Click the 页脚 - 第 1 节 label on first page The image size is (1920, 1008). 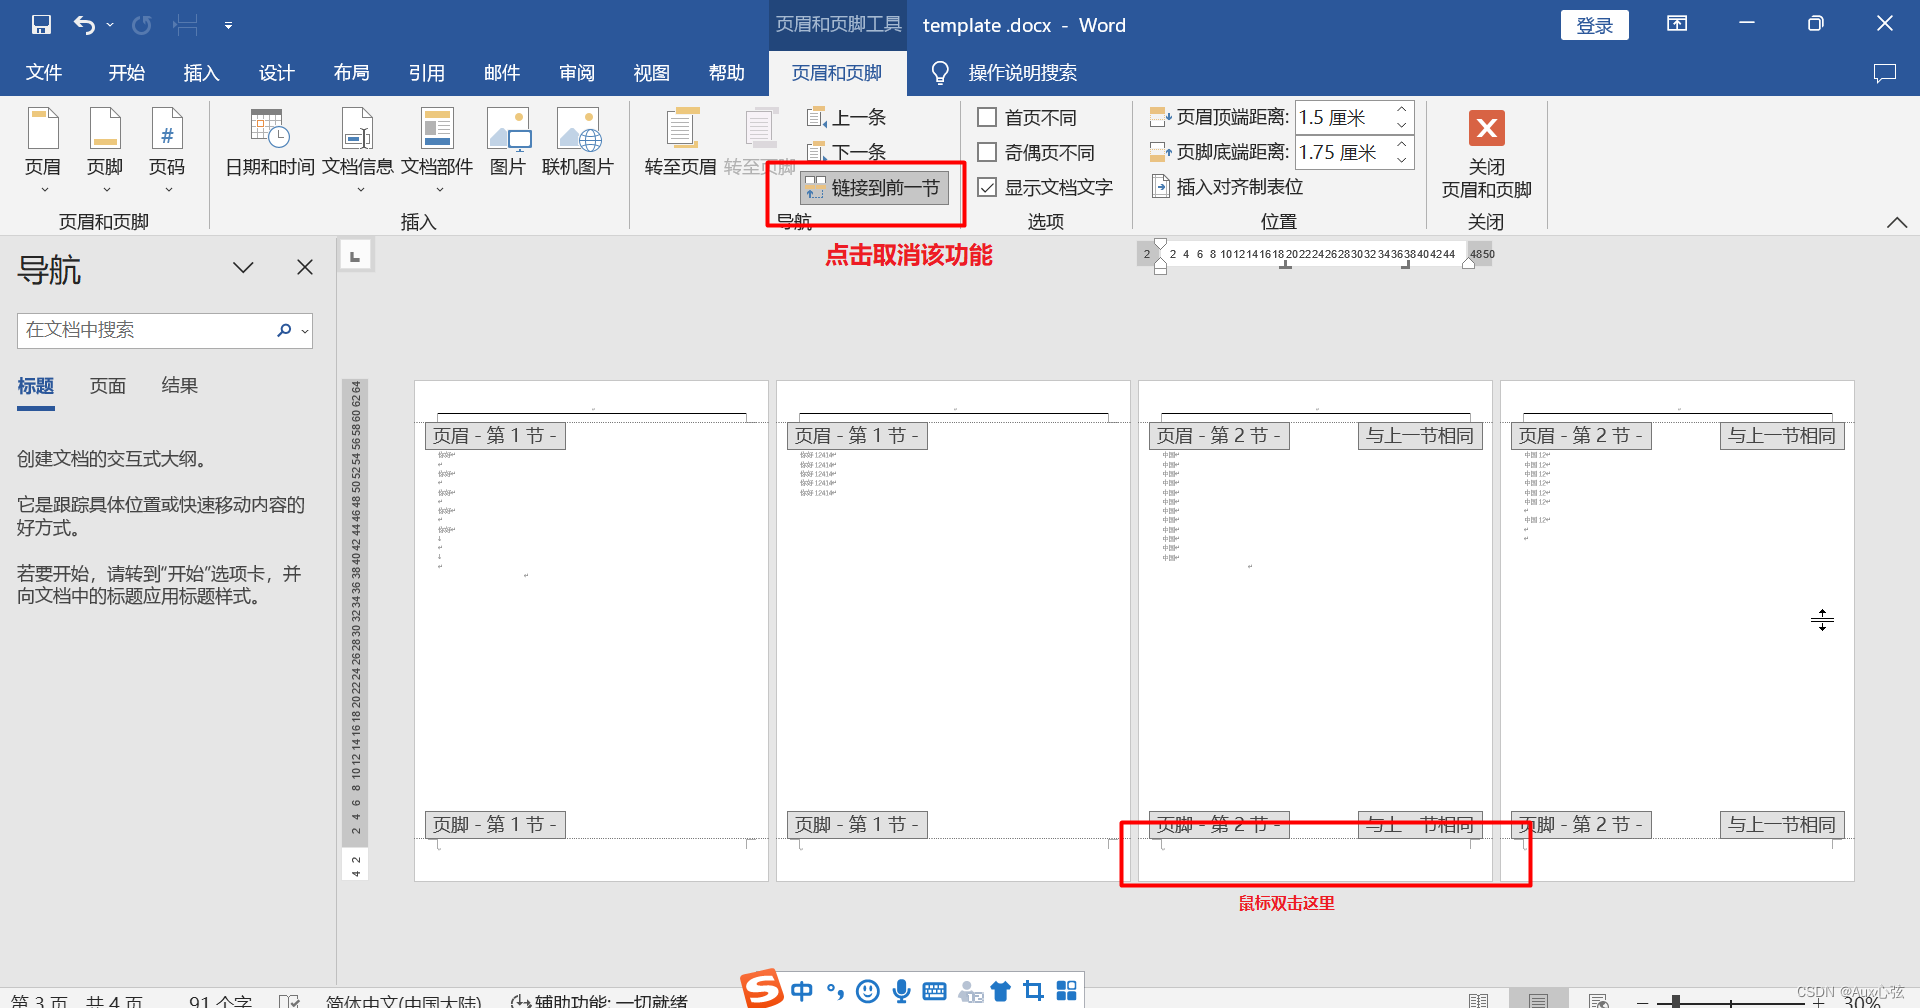pos(495,825)
